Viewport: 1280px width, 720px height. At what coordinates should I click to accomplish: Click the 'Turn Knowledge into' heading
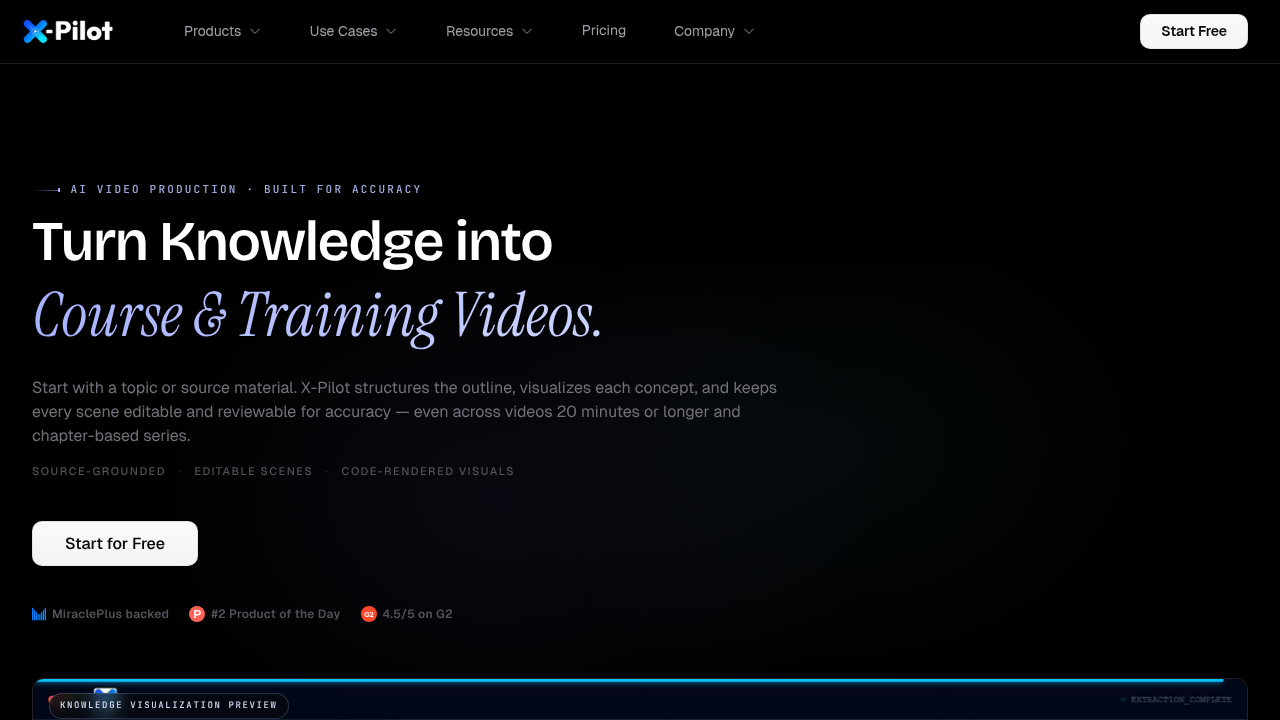pos(292,241)
